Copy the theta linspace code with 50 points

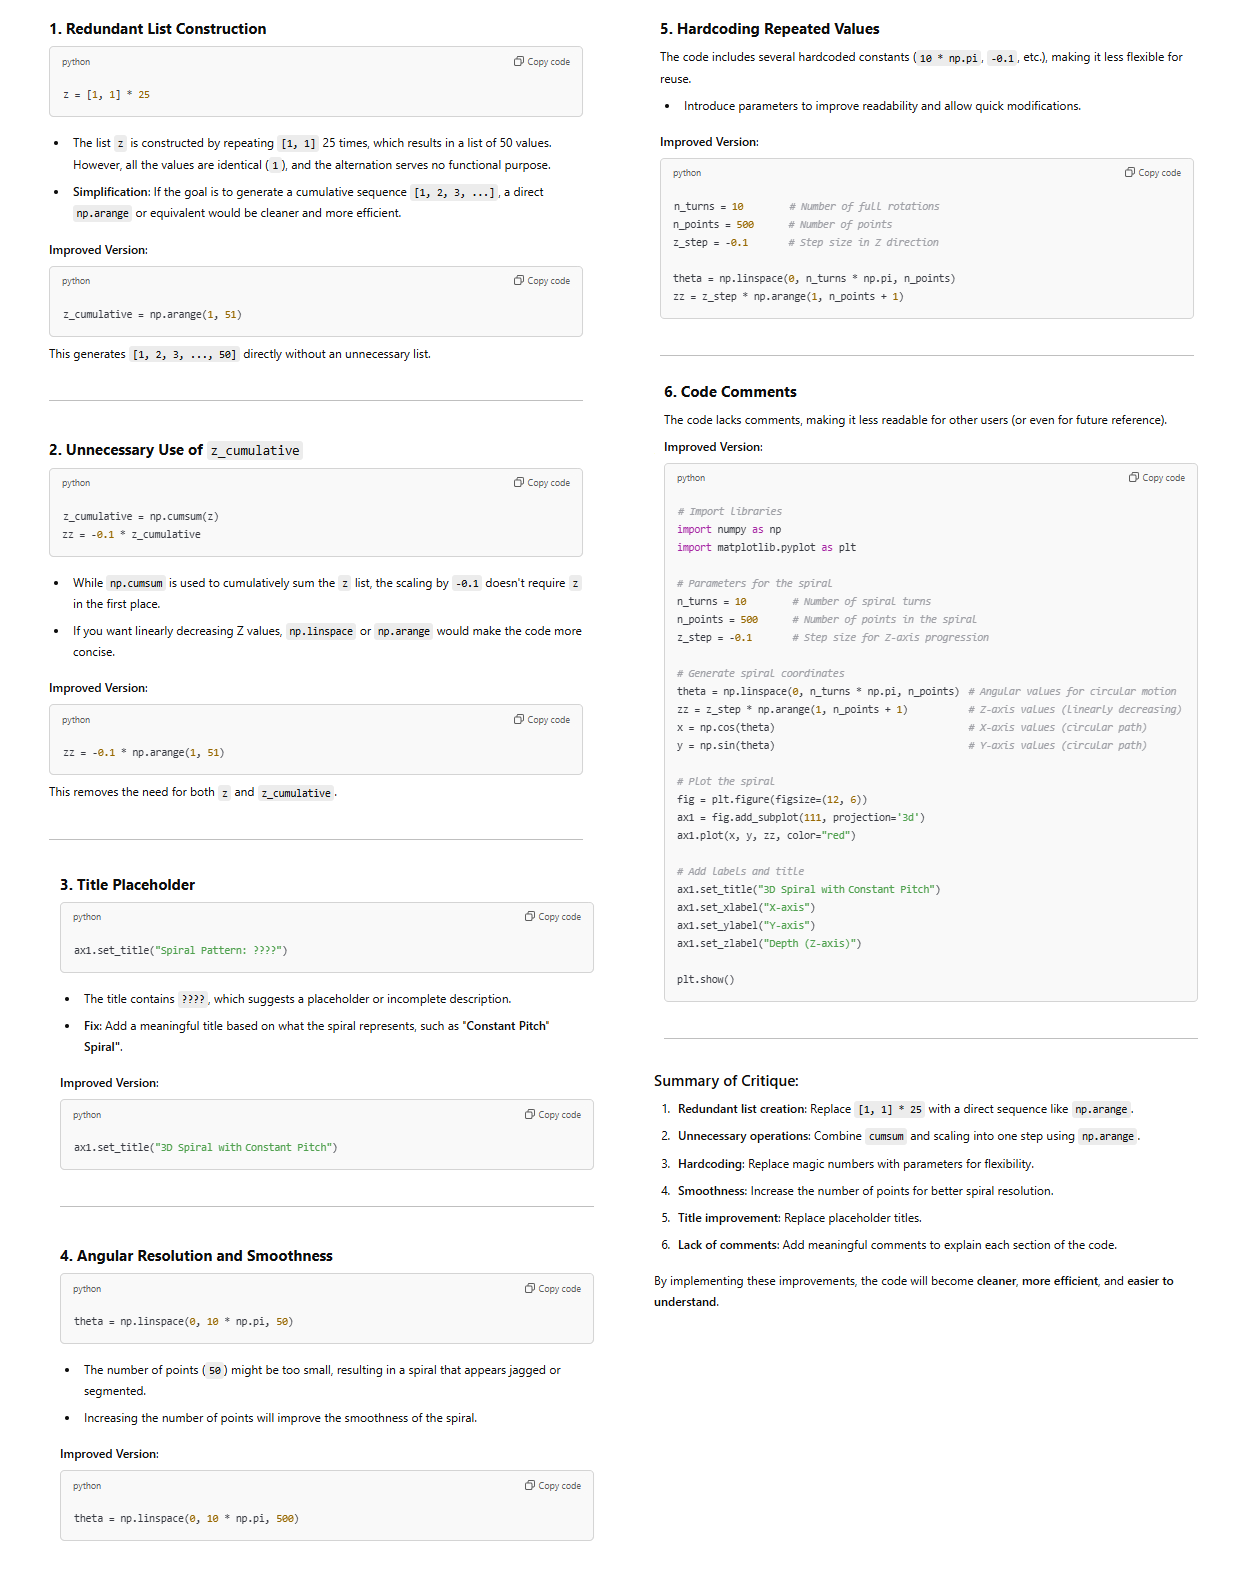click(x=553, y=1289)
